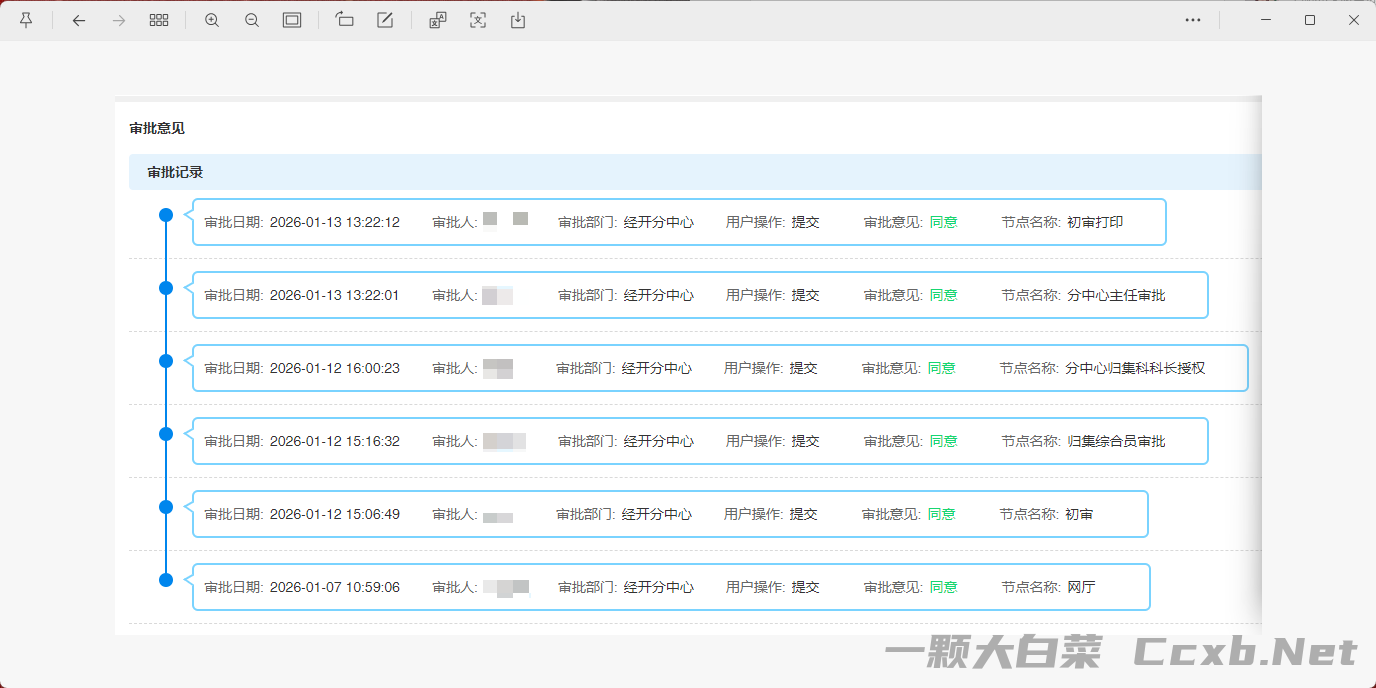
Task: Open the See more ellipsis menu
Action: click(1192, 19)
